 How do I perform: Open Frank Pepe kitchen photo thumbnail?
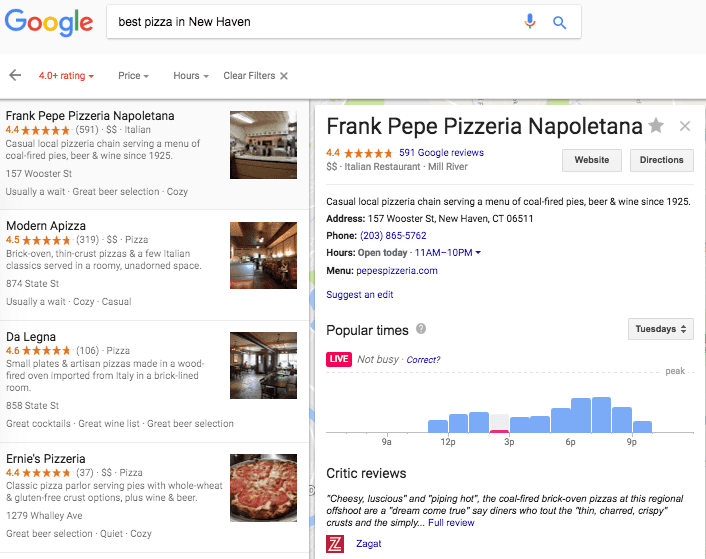pos(263,145)
